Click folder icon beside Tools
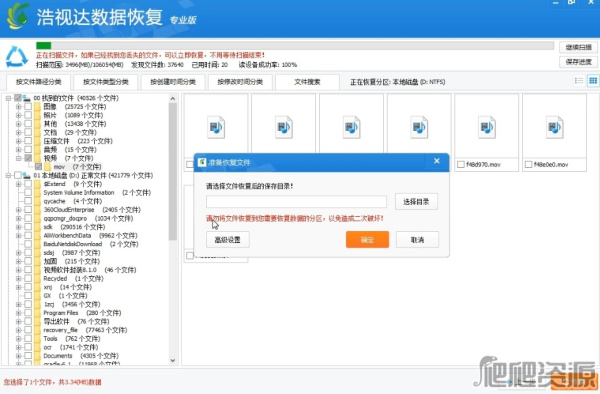Screen dimensions: 600x394 pyautogui.click(x=37, y=339)
